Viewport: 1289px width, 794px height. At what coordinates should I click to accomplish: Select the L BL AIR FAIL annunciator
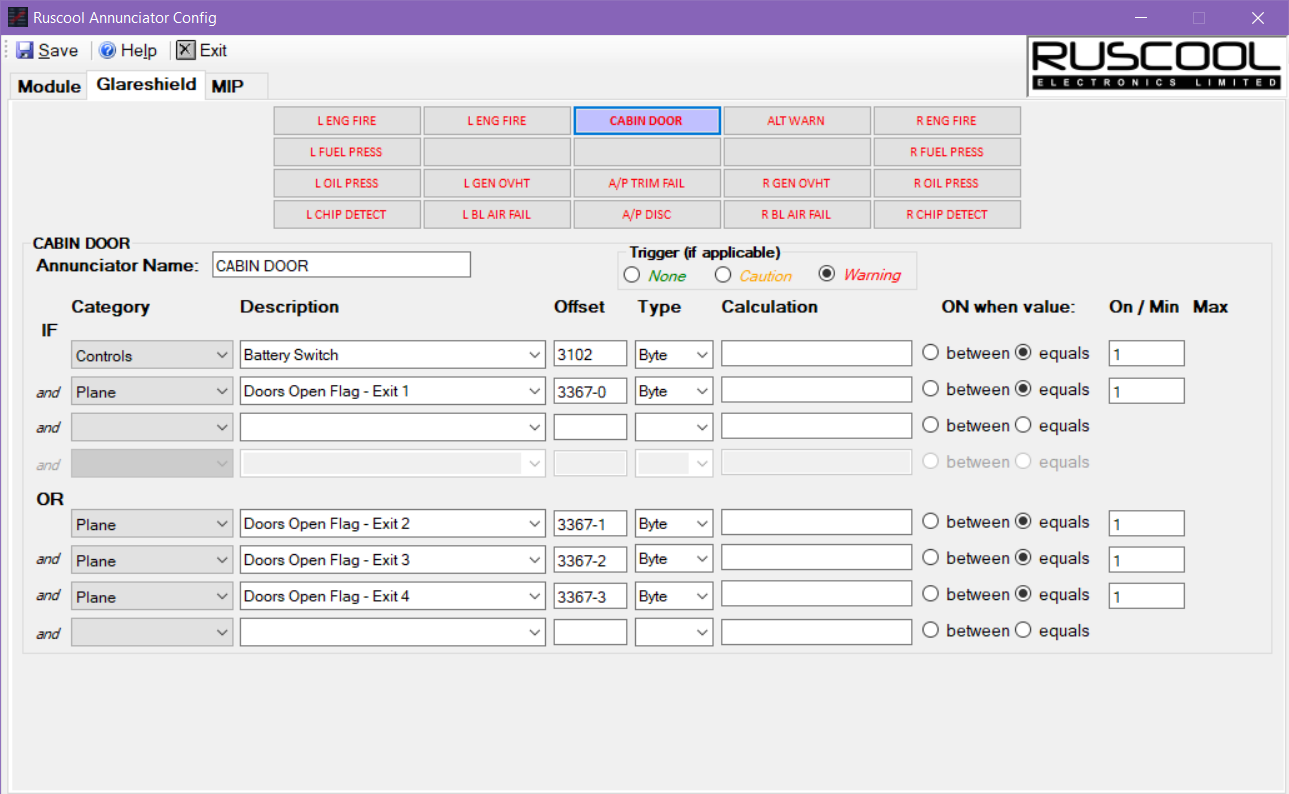(497, 214)
